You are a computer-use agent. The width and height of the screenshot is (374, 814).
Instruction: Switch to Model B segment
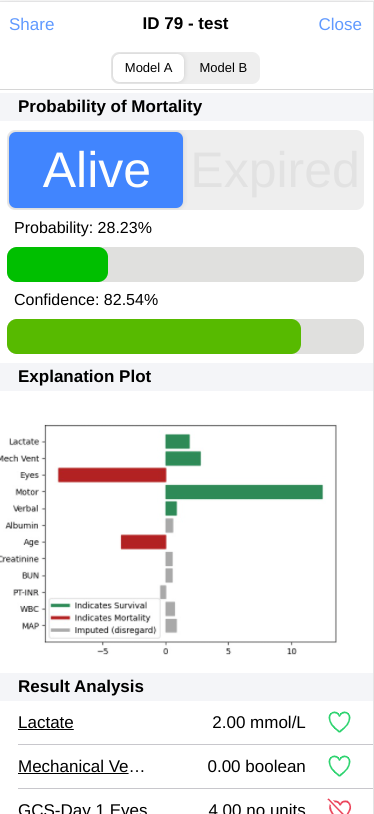coord(223,68)
